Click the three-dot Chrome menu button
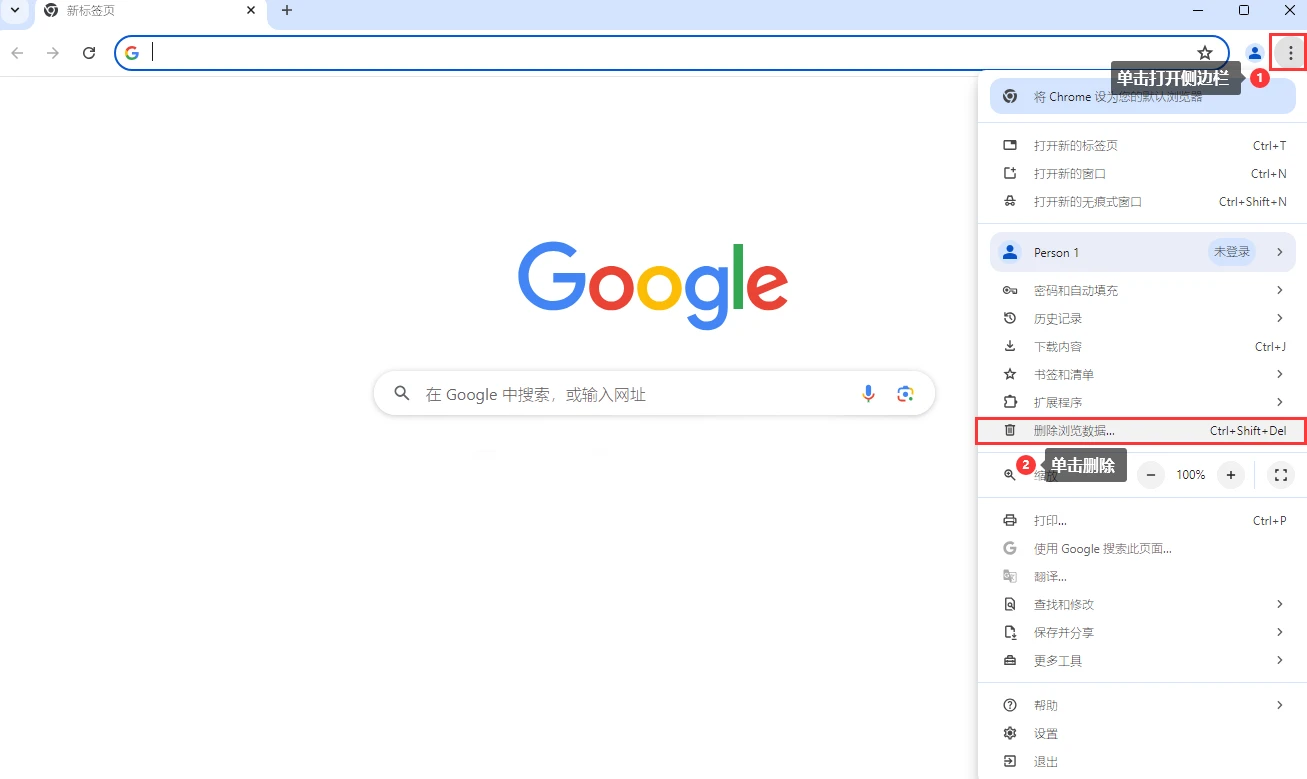The height and width of the screenshot is (779, 1307). [x=1290, y=53]
